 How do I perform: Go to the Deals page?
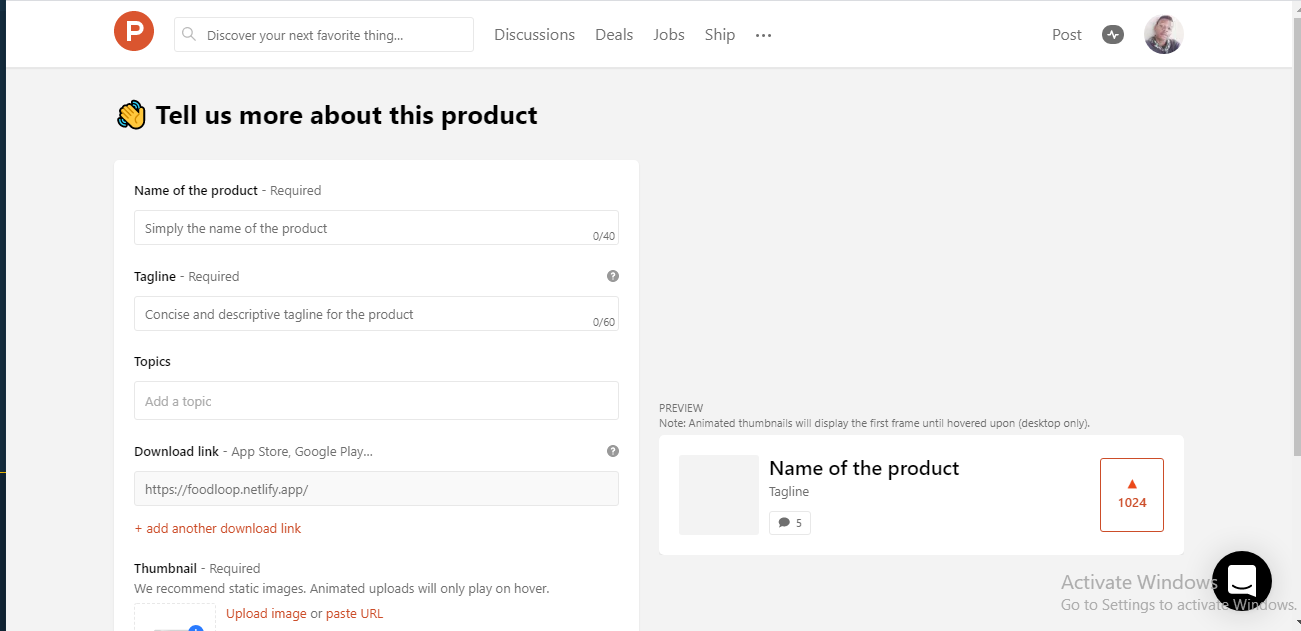614,35
